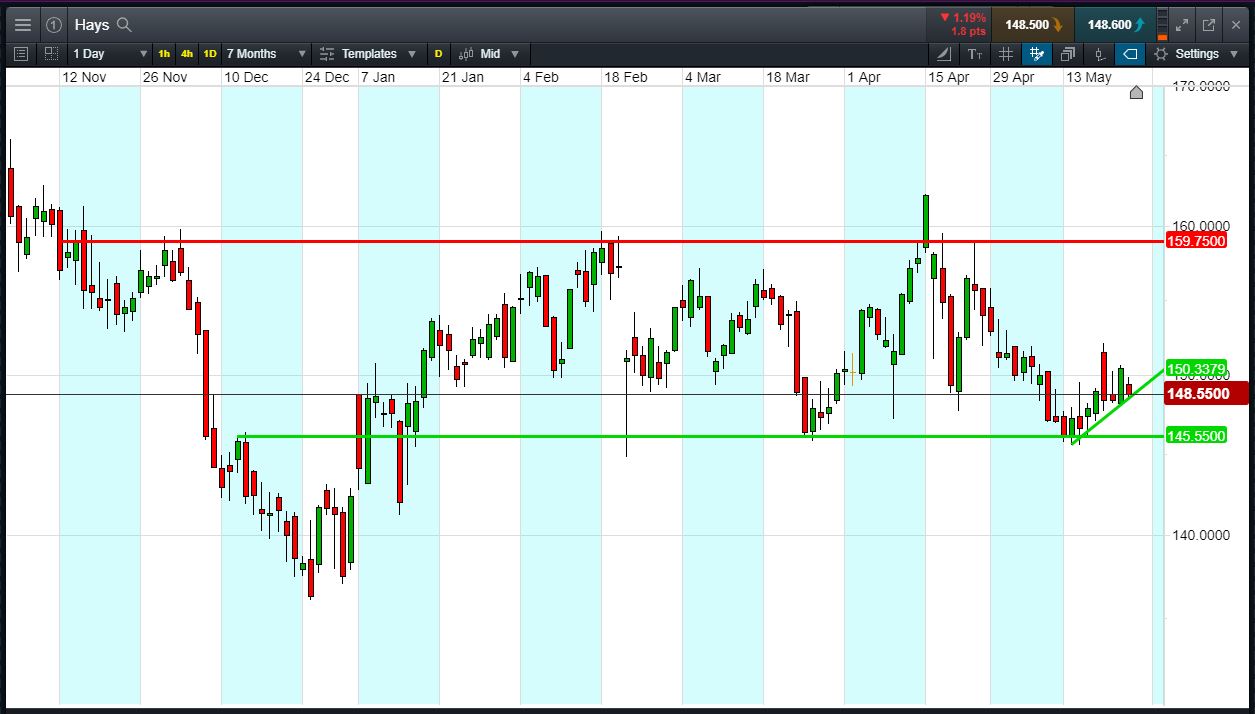Pop out chart into new window
1255x714 pixels.
(x=1208, y=25)
